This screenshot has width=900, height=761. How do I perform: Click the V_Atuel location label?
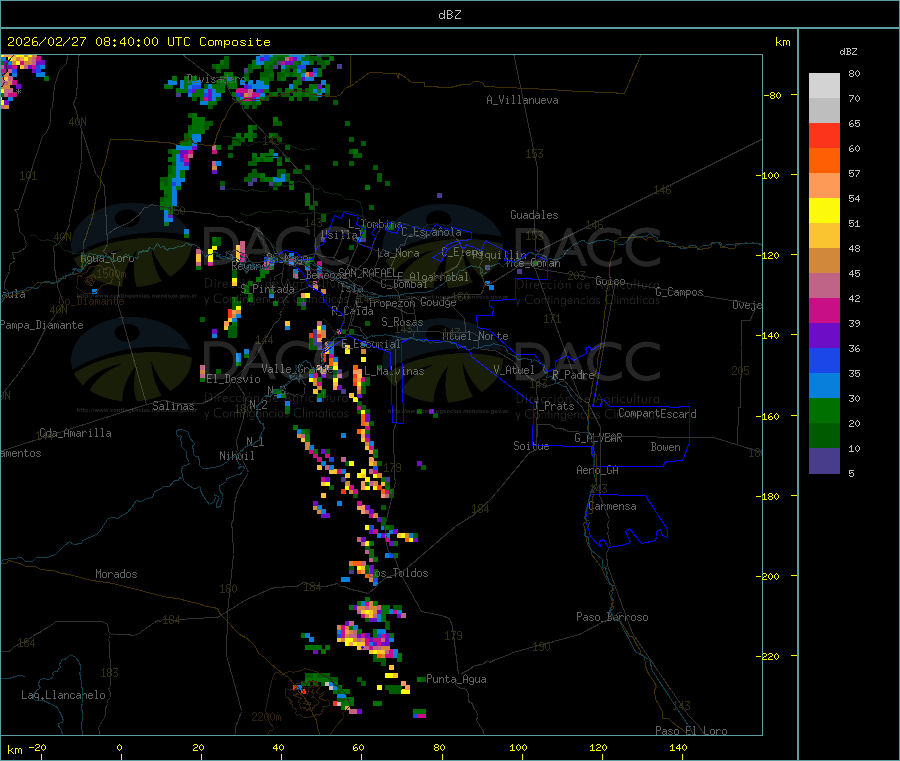pos(514,370)
